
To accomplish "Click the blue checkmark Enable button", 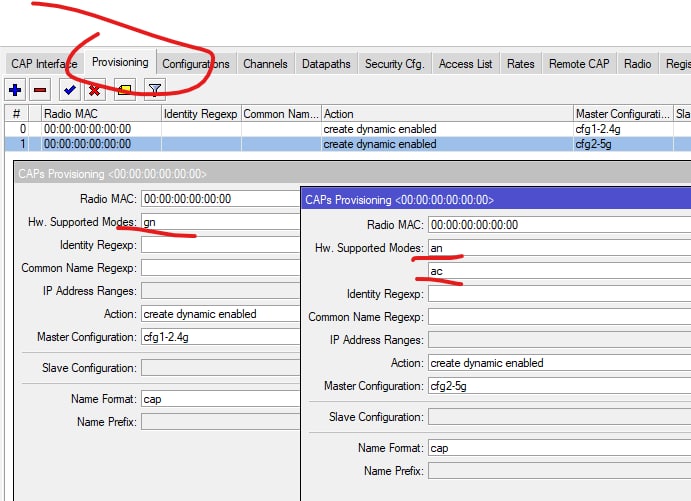I will (70, 90).
